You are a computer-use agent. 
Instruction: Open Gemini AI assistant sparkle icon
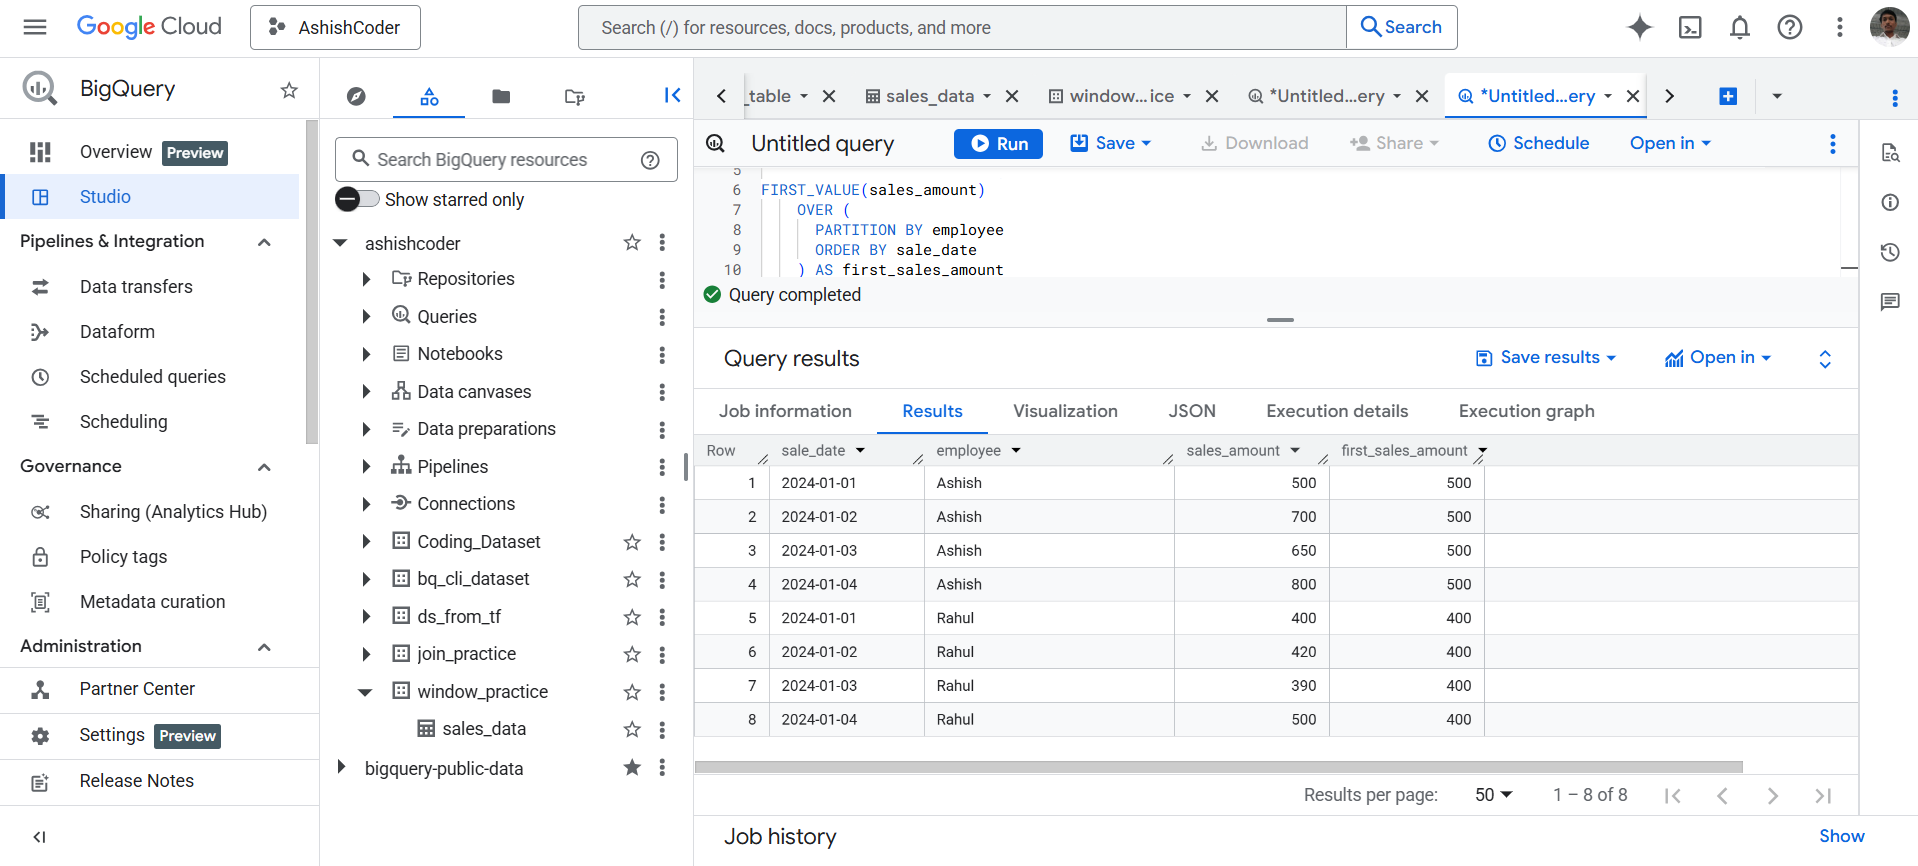point(1640,27)
